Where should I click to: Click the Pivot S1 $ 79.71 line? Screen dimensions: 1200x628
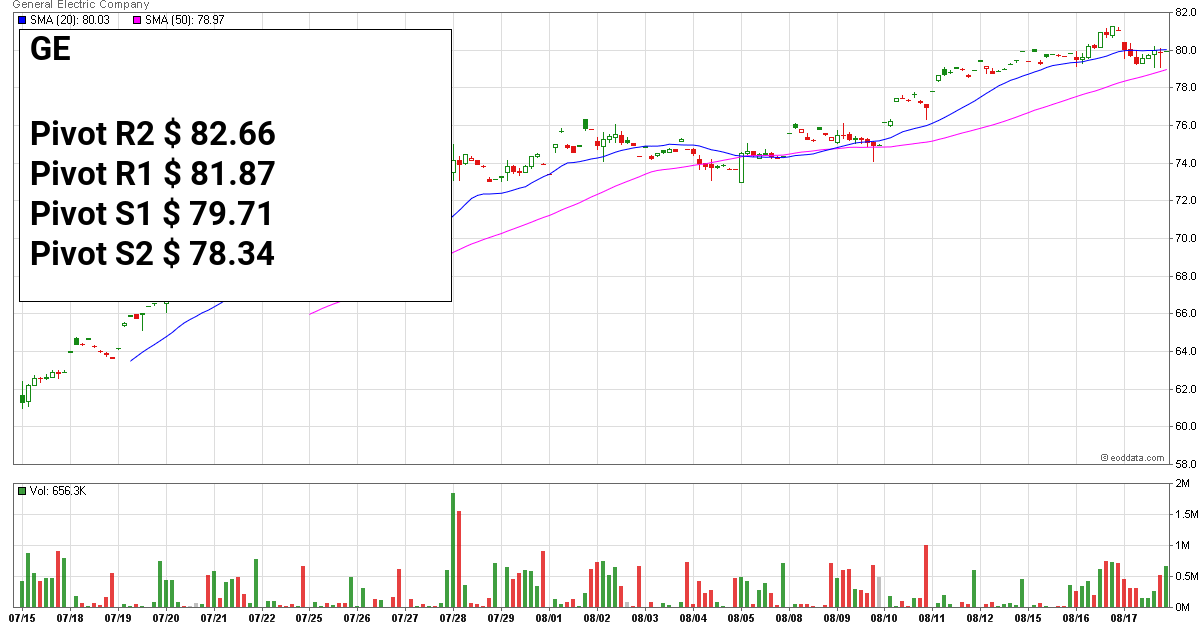152,215
